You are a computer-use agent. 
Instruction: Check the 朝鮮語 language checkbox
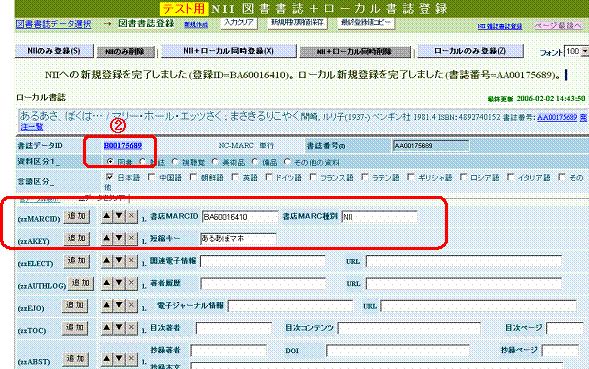point(193,177)
